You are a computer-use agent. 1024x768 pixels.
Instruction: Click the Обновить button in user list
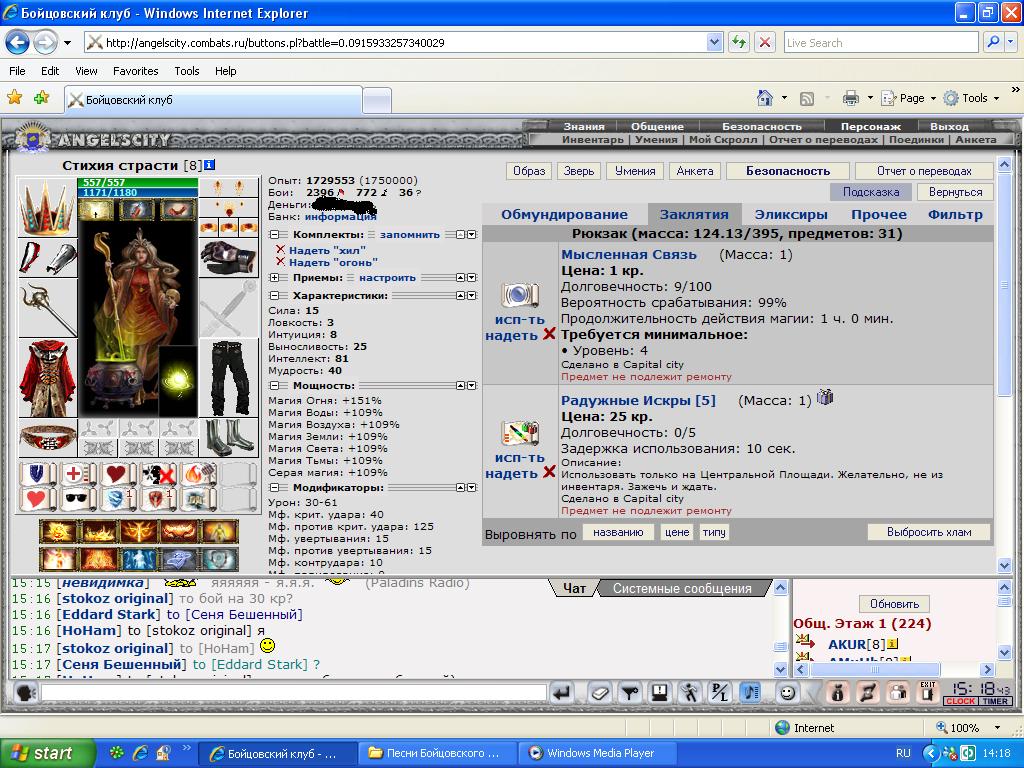tap(894, 604)
